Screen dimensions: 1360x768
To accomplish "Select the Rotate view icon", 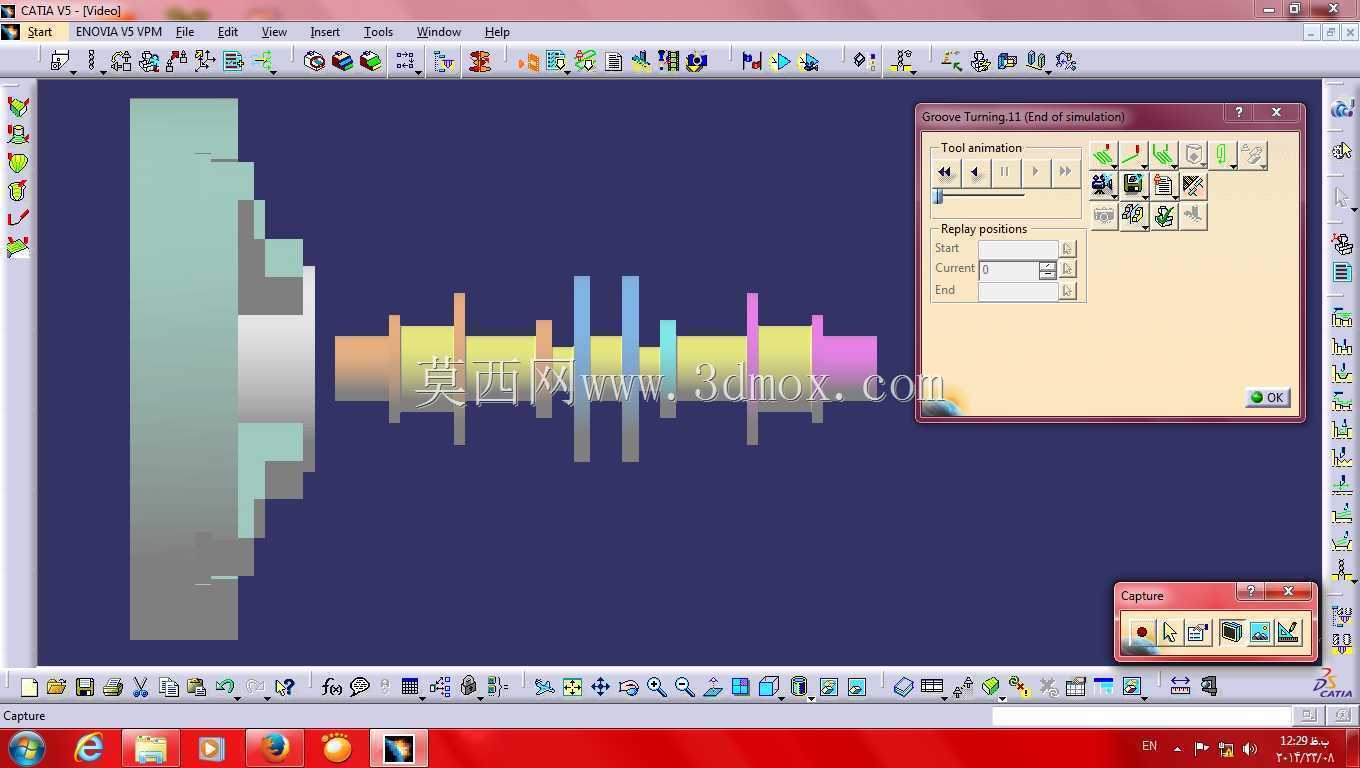I will click(628, 687).
